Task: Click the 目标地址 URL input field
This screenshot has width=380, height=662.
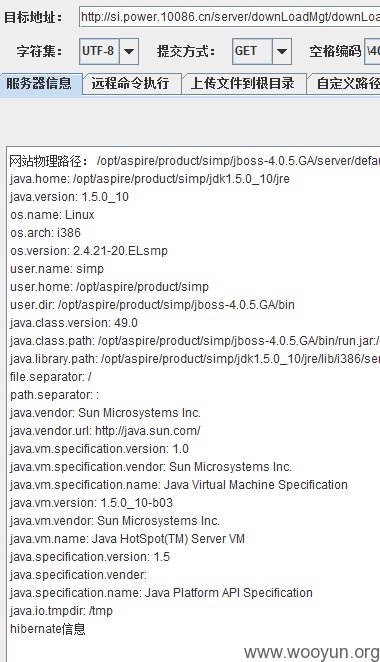Action: tap(230, 17)
